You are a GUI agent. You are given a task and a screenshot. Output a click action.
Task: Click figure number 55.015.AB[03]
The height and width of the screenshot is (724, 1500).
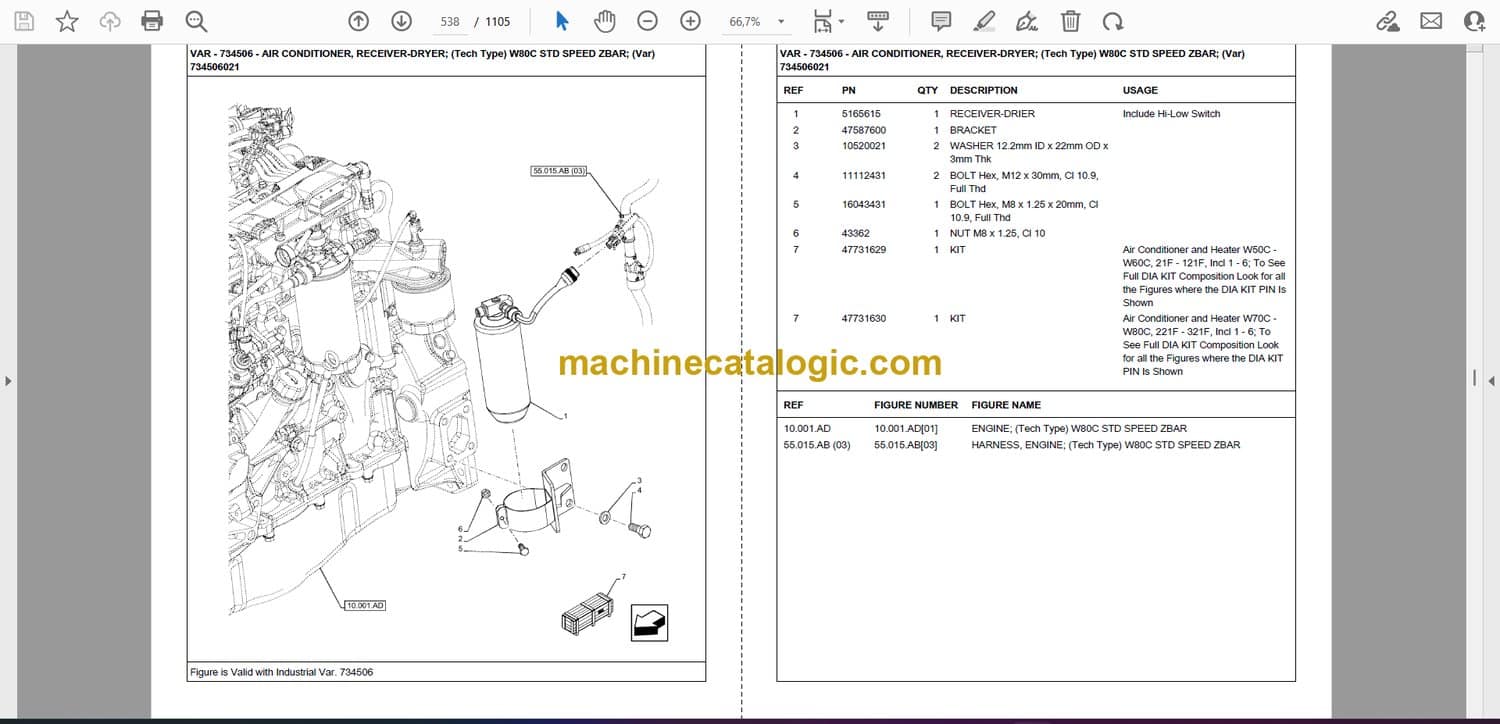pyautogui.click(x=906, y=445)
